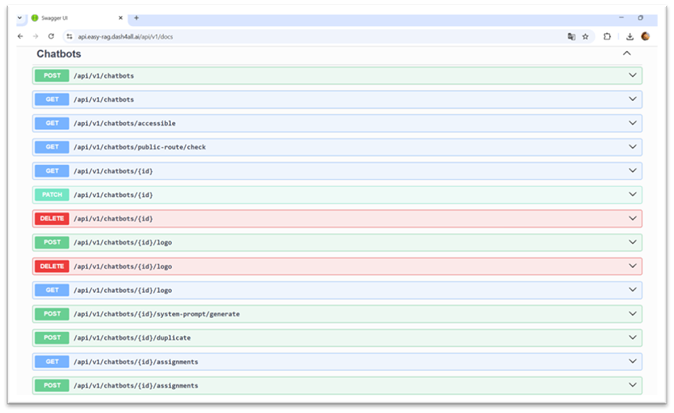Click path text /api/v1/chatbots/public-route/check
This screenshot has width=674, height=413.
[140, 147]
